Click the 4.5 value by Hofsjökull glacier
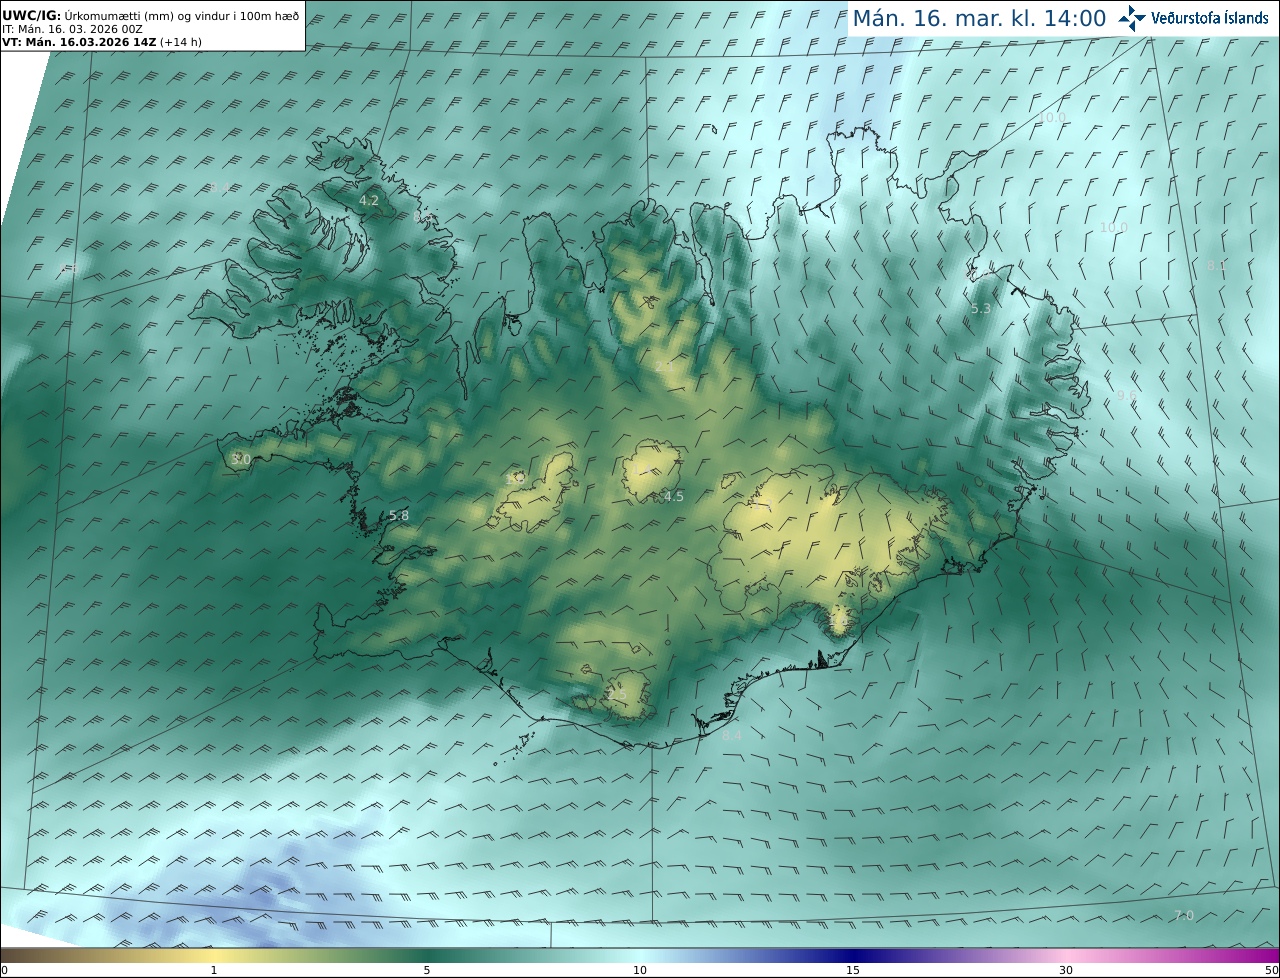1280x978 pixels. pyautogui.click(x=674, y=497)
